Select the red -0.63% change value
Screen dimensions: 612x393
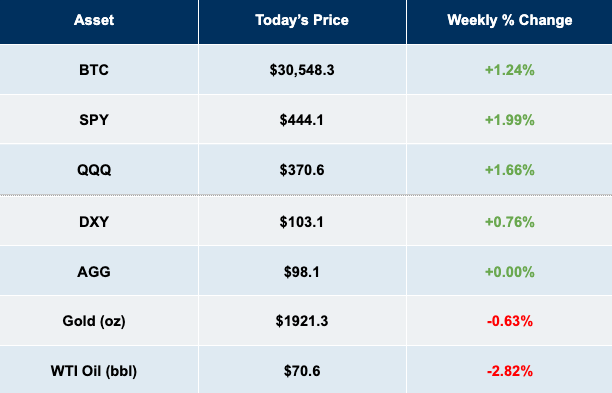click(509, 321)
